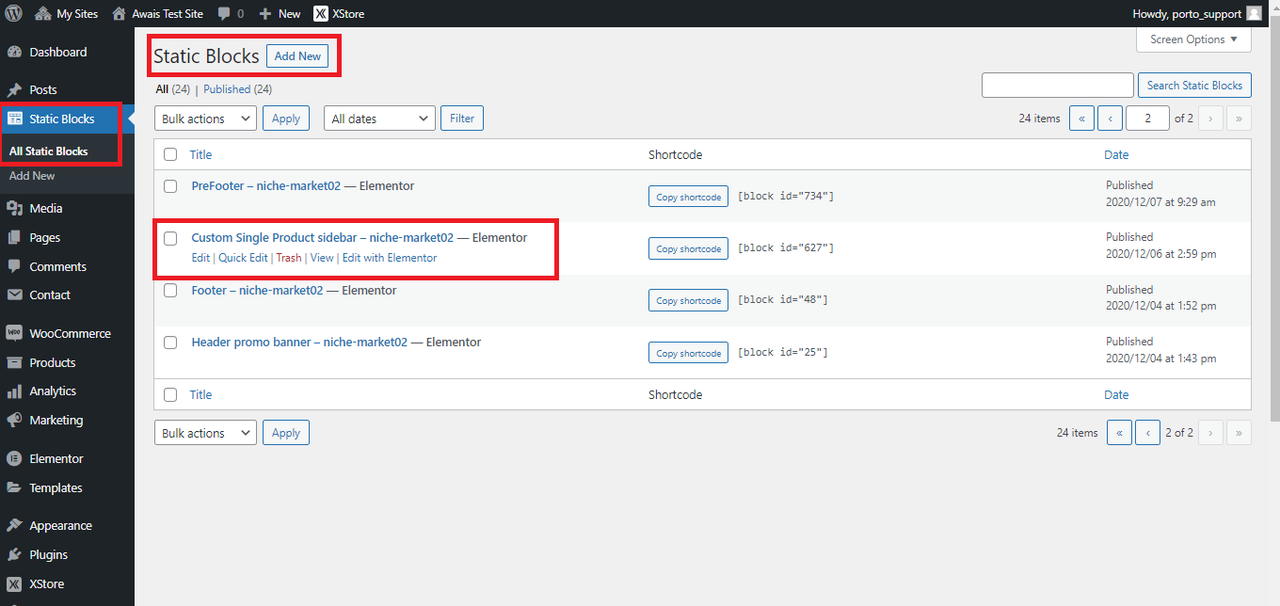The width and height of the screenshot is (1280, 606).
Task: Click the Posts pushpin icon
Action: tap(15, 90)
